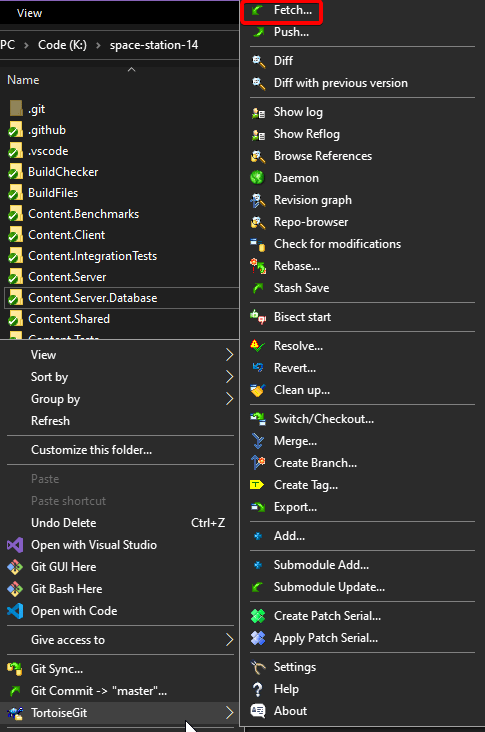Open the View tab in Explorer ribbon
This screenshot has height=732, width=485.
tap(29, 13)
